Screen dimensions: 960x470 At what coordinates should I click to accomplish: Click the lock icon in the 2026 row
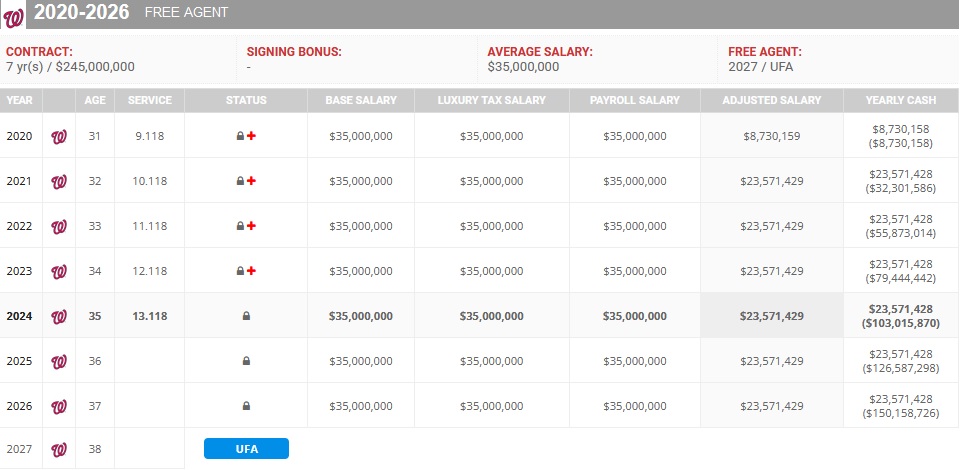(246, 406)
